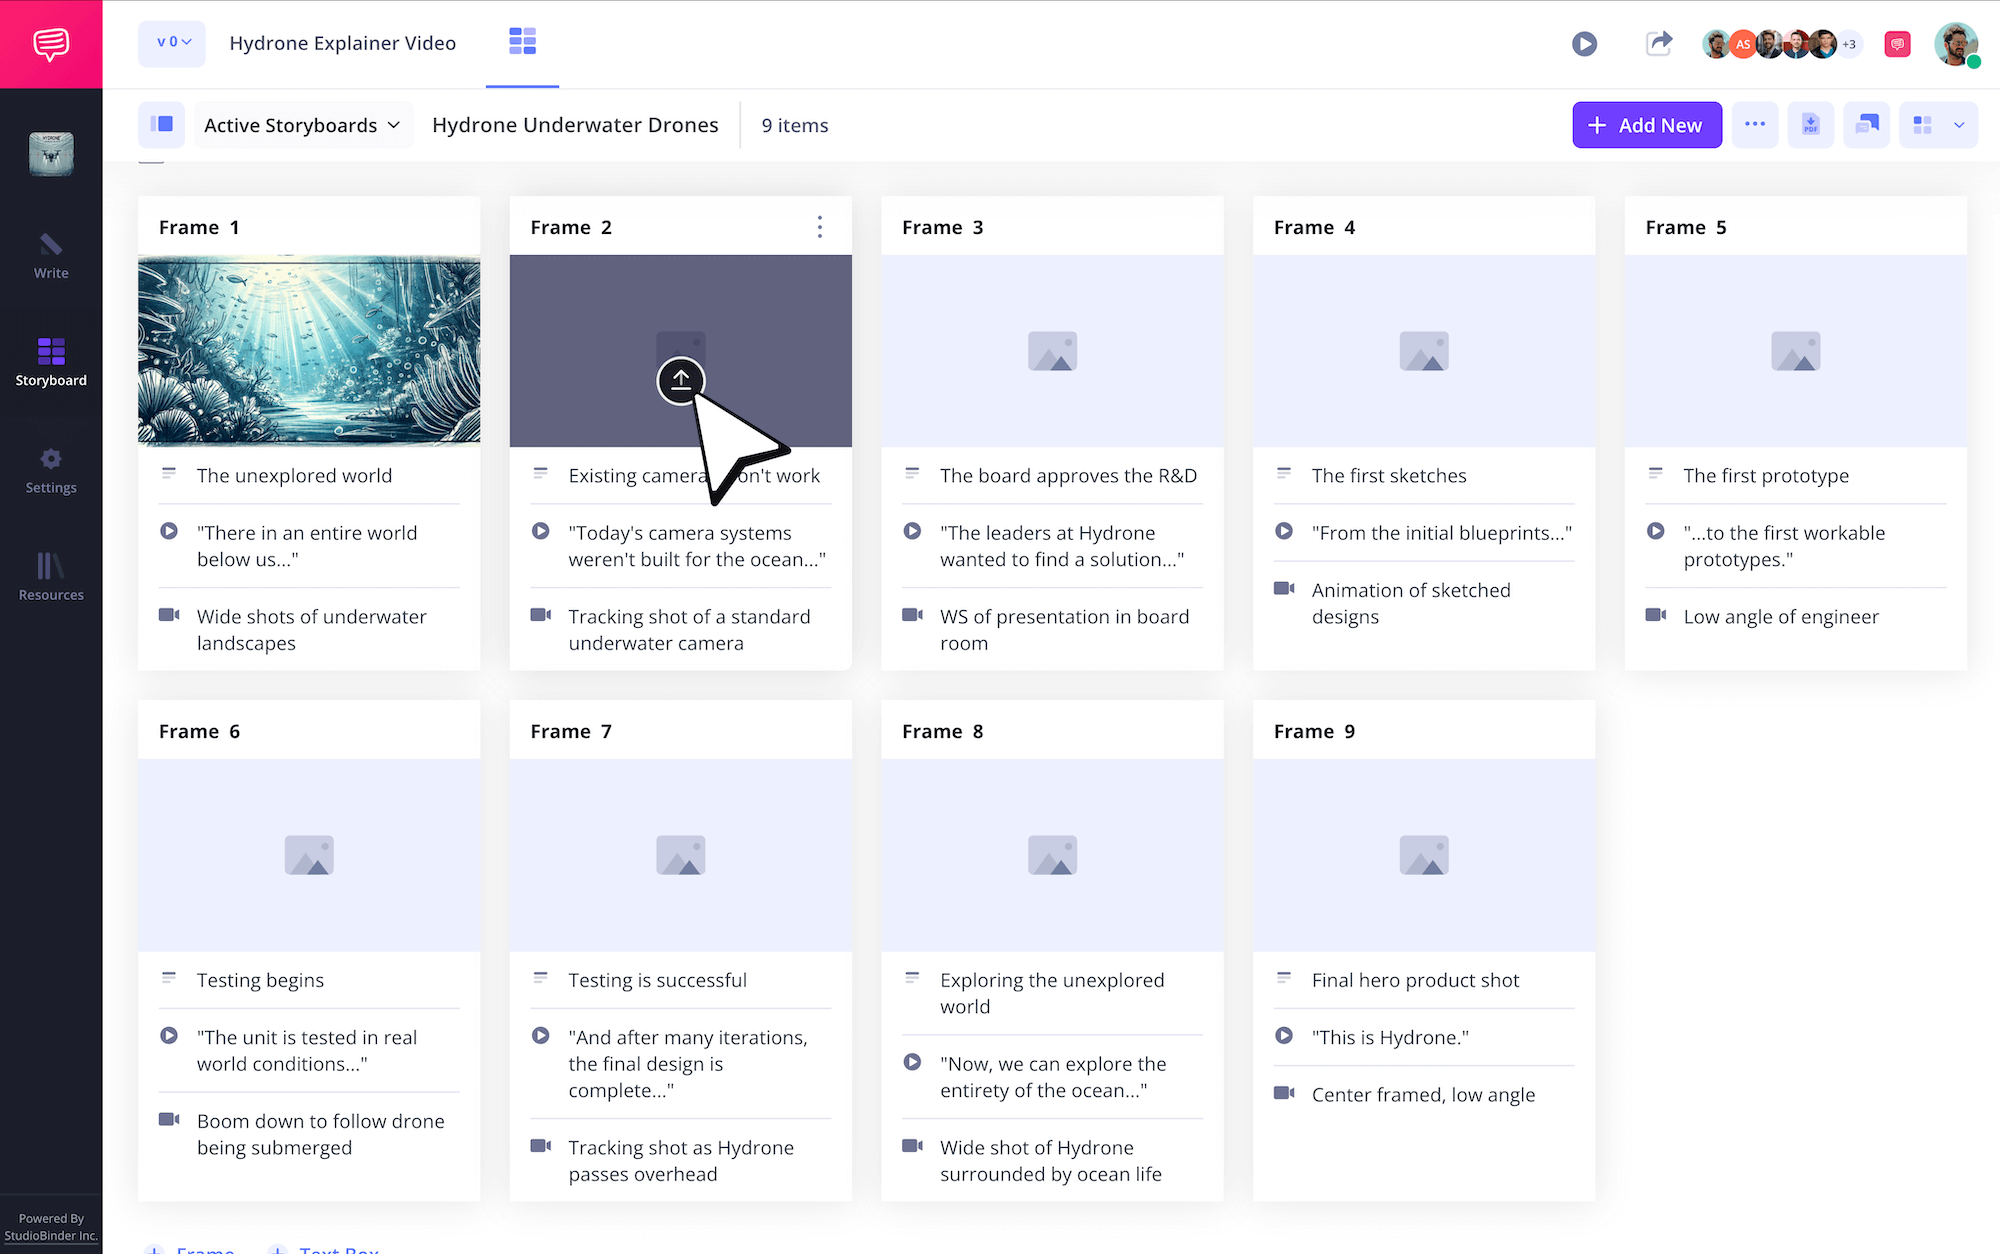This screenshot has height=1254, width=2000.
Task: Export the storyboard as PDF
Action: (x=1810, y=124)
